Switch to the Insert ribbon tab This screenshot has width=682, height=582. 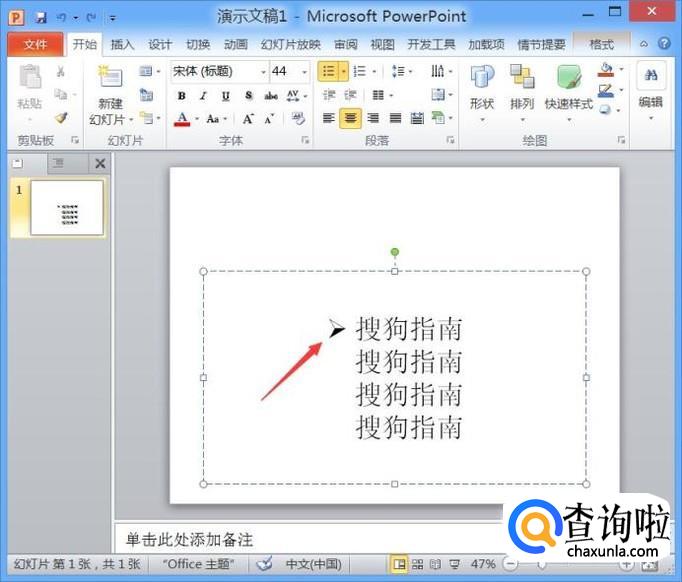pos(122,44)
